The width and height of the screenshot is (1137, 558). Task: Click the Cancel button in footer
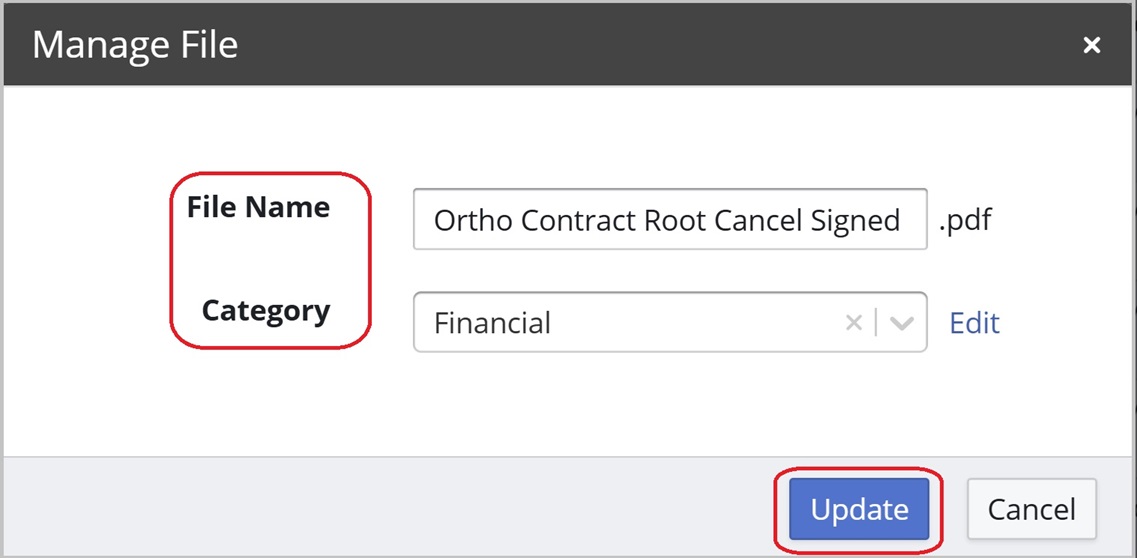(1031, 509)
